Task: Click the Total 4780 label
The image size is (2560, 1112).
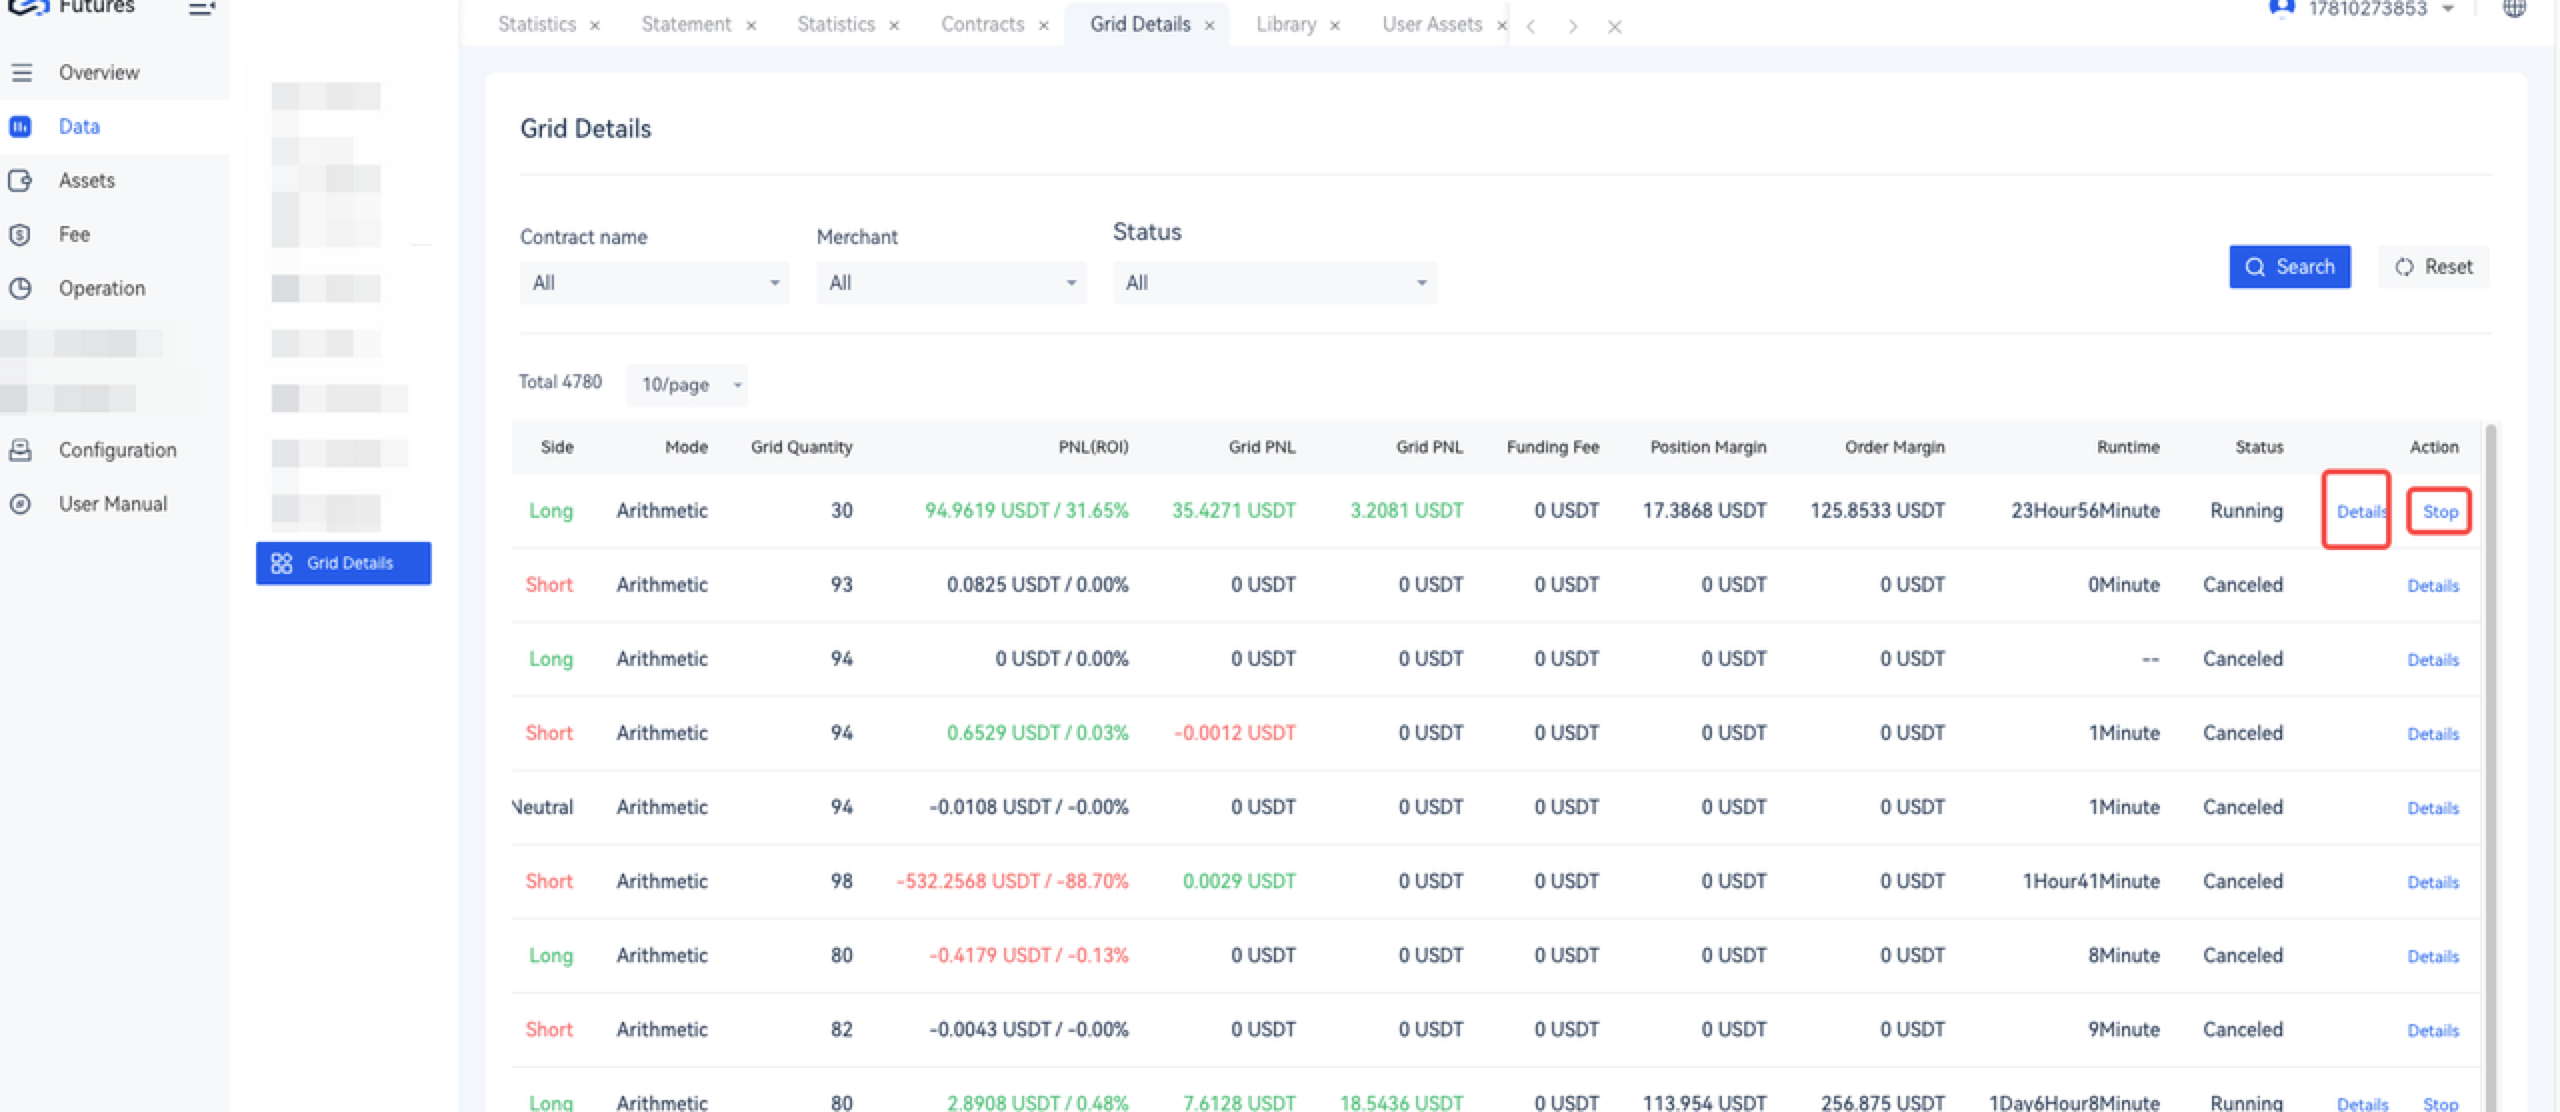Action: pos(560,382)
